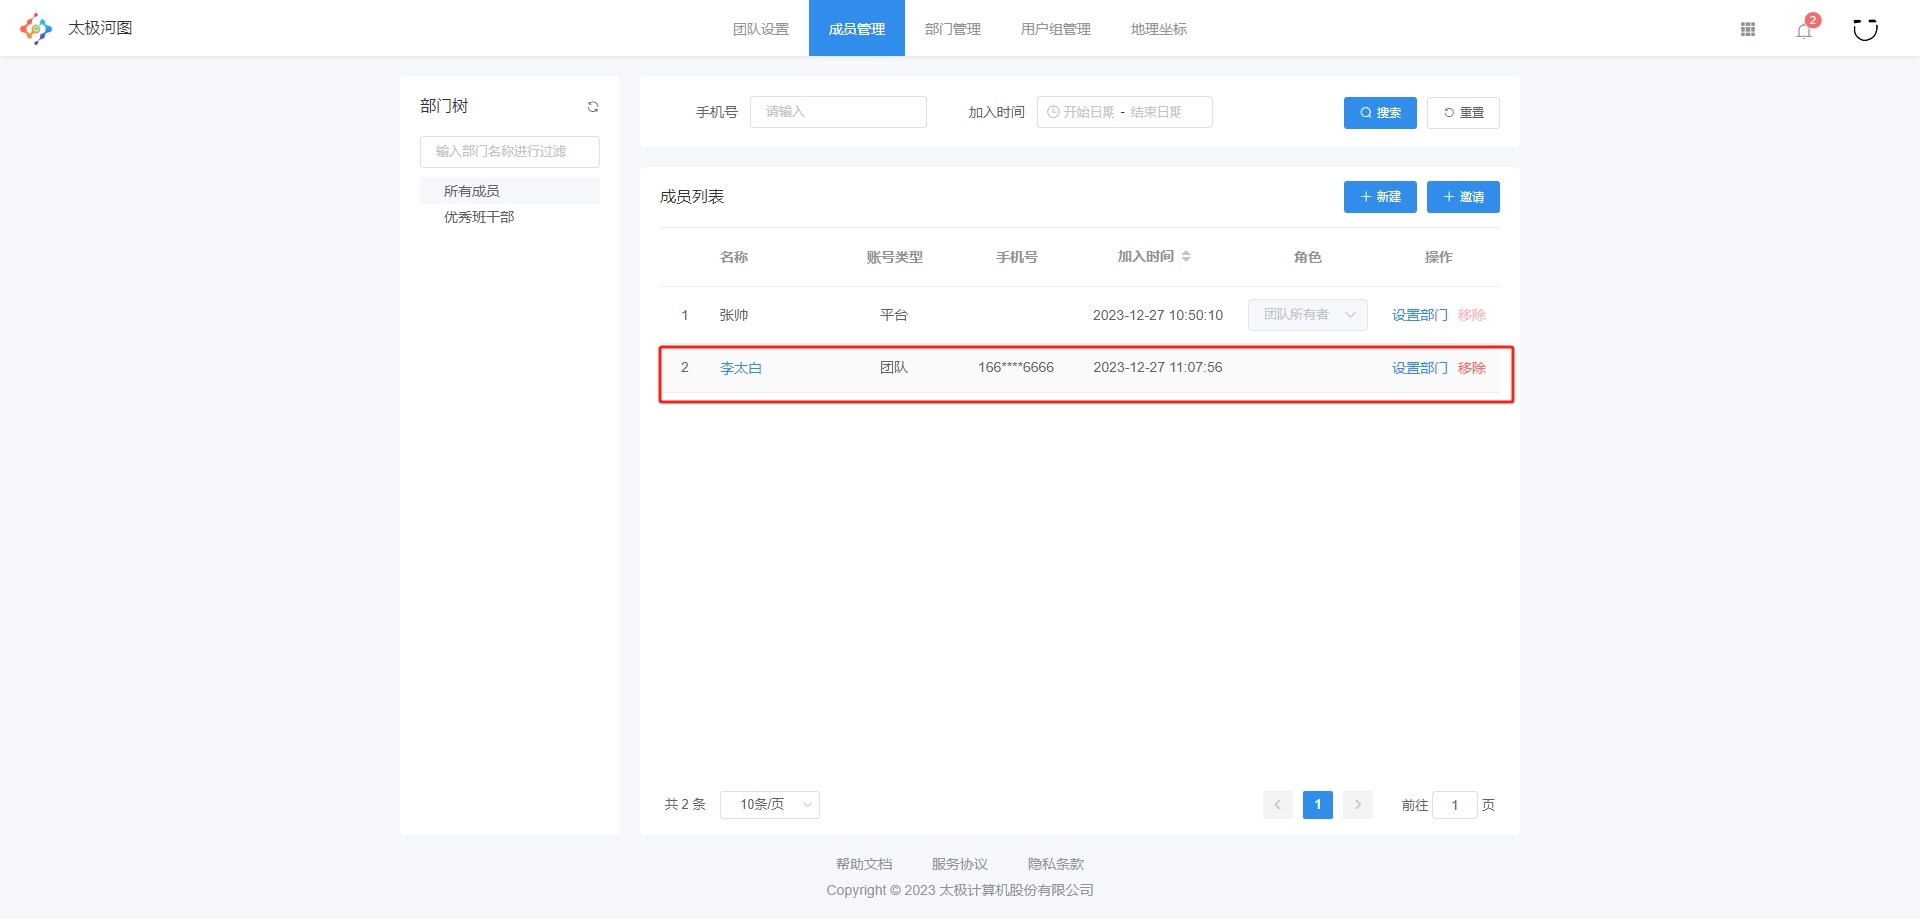Click the user avatar icon

pyautogui.click(x=1865, y=29)
